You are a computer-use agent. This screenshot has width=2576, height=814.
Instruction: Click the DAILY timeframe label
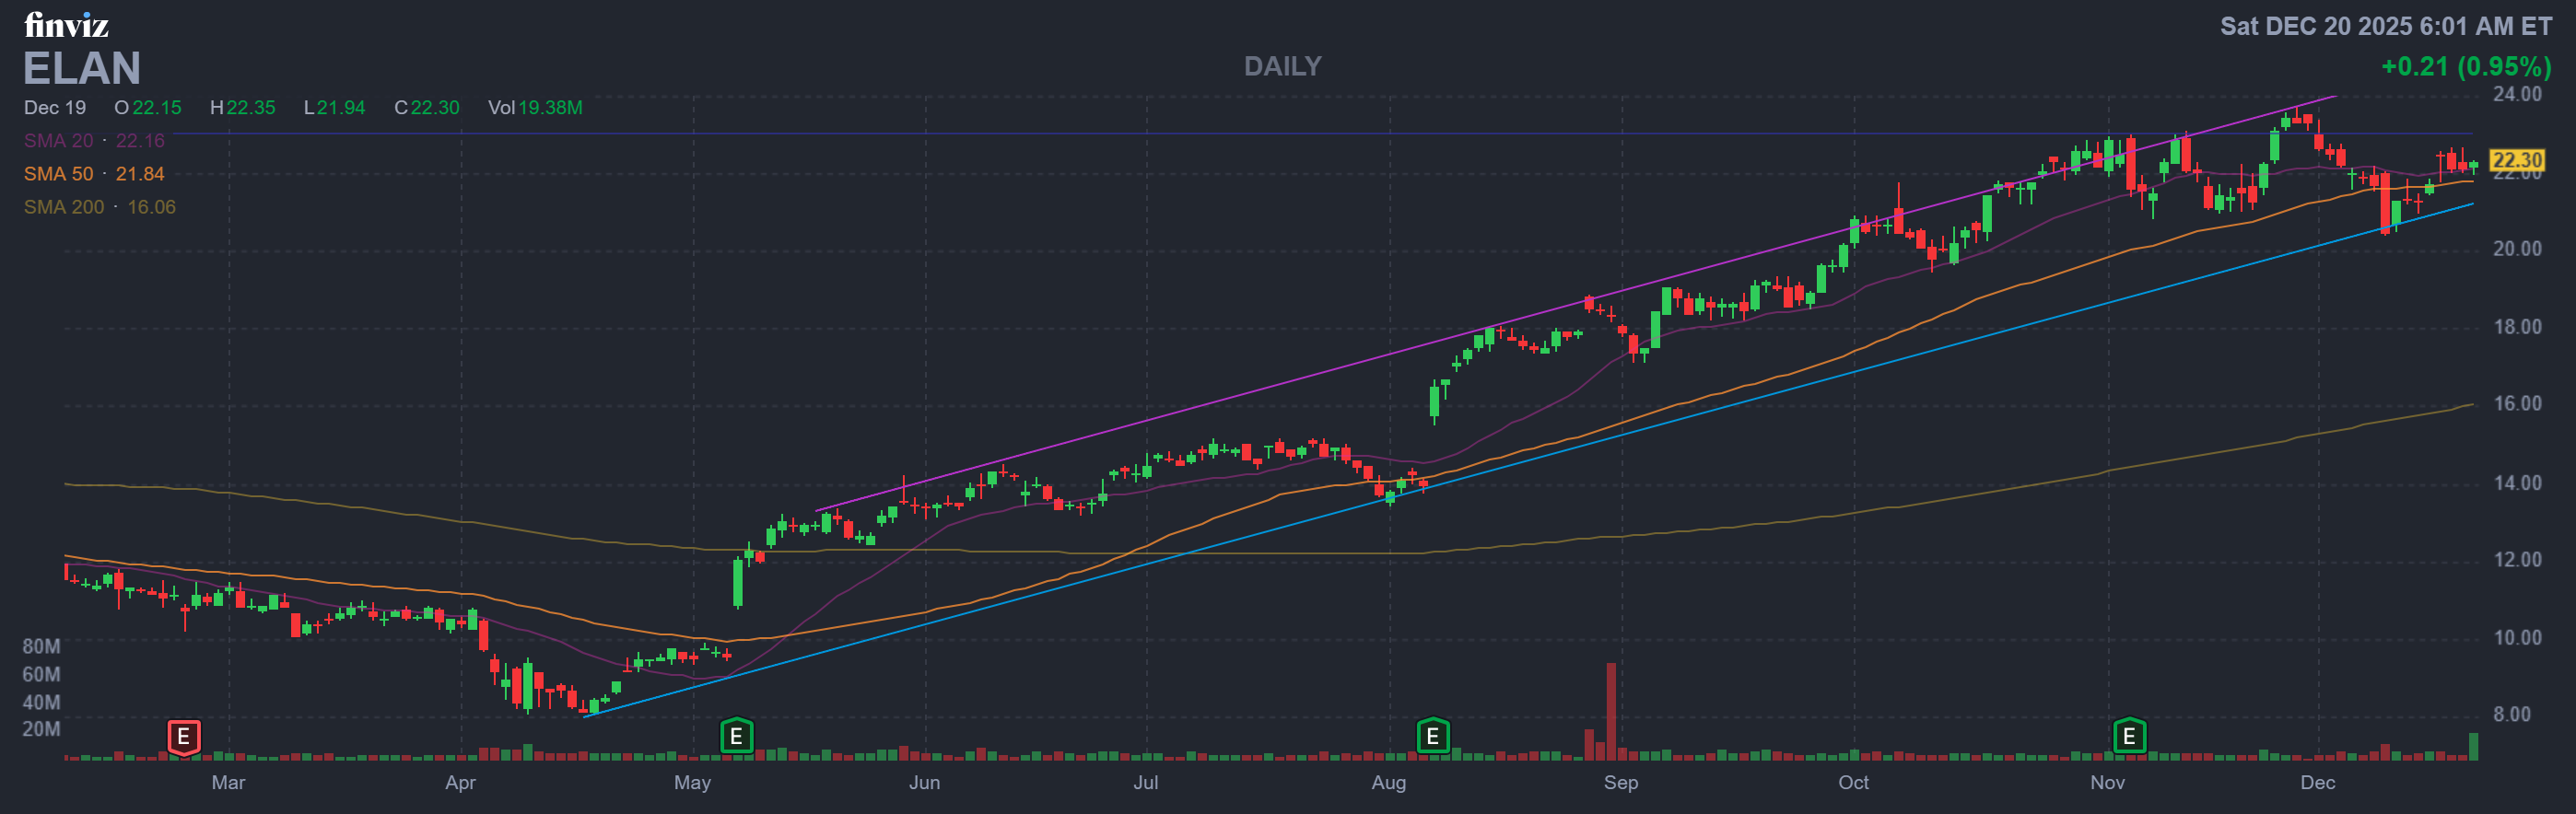coord(1282,66)
